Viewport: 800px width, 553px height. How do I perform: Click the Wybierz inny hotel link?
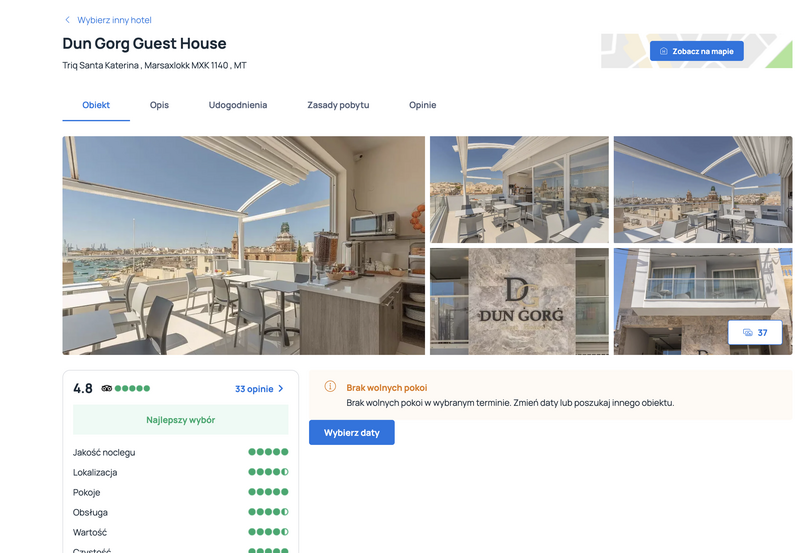tap(114, 20)
